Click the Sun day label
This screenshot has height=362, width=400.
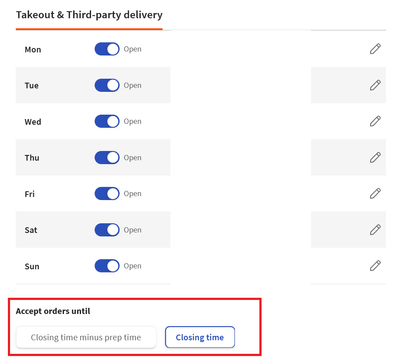click(32, 266)
